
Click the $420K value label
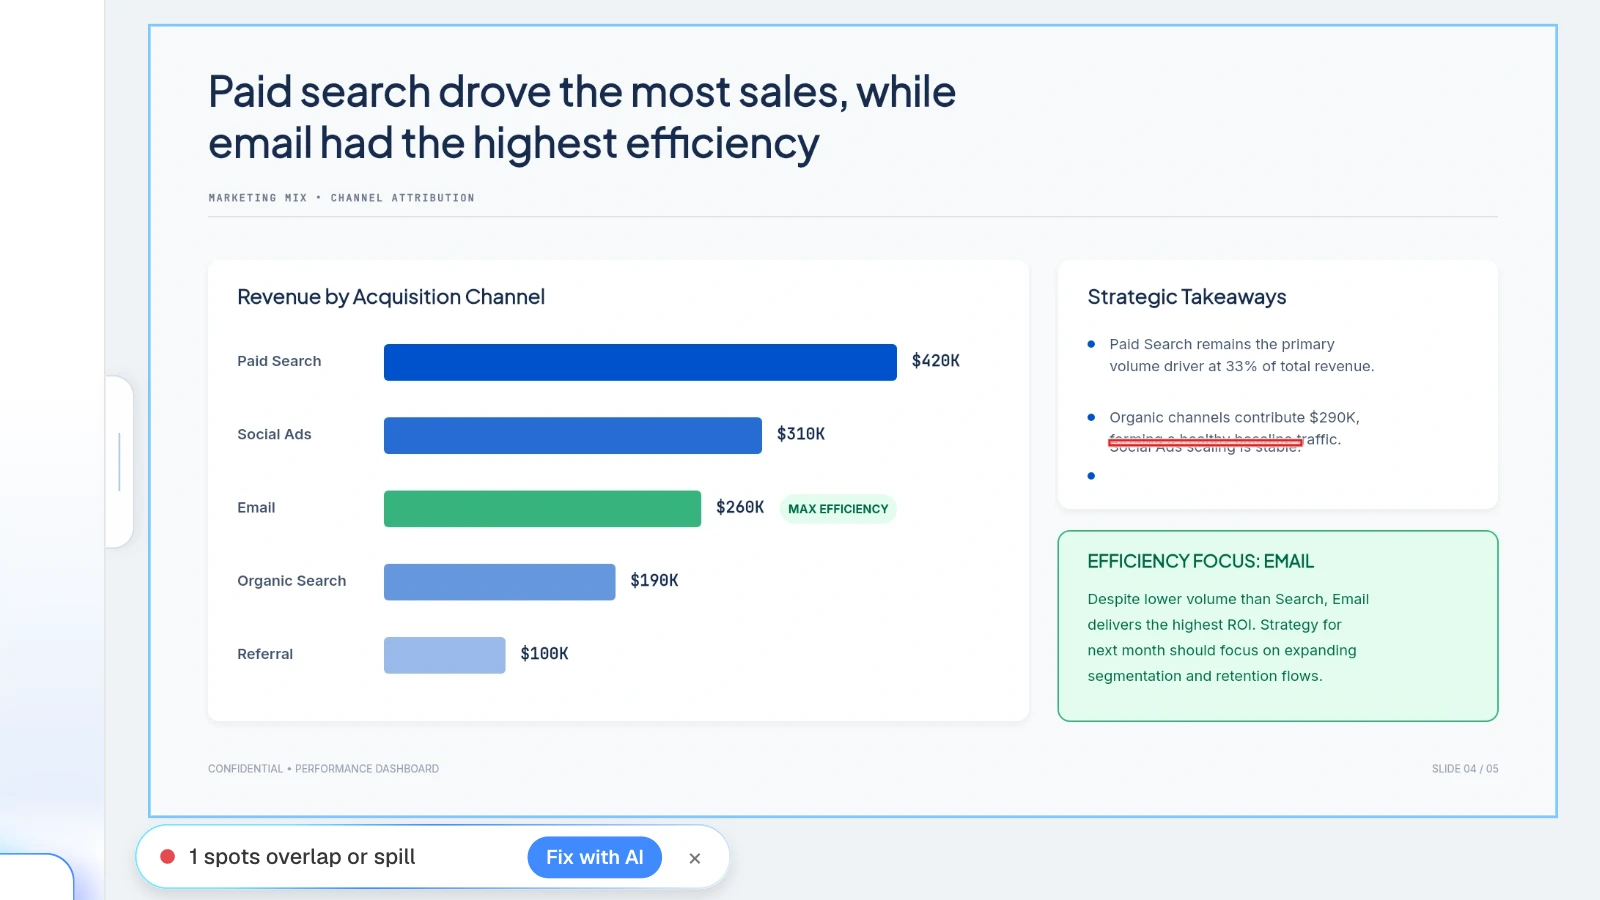pyautogui.click(x=935, y=361)
